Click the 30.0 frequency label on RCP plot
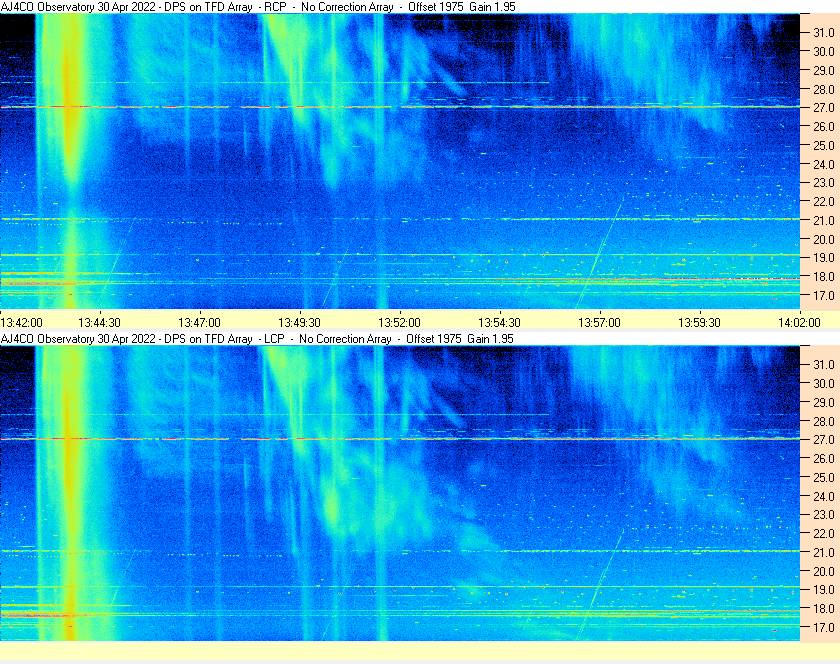 point(824,51)
